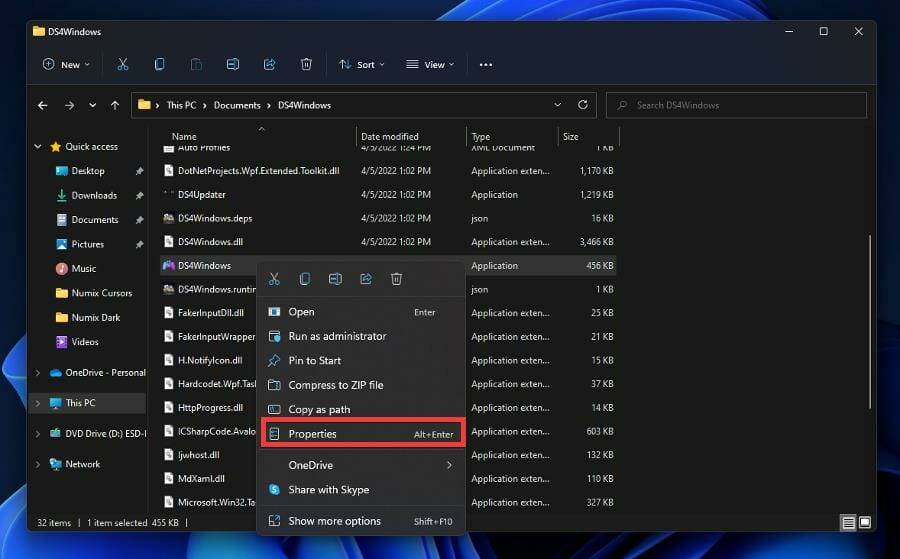Open Properties from the context menu
The image size is (900, 559).
click(x=363, y=434)
